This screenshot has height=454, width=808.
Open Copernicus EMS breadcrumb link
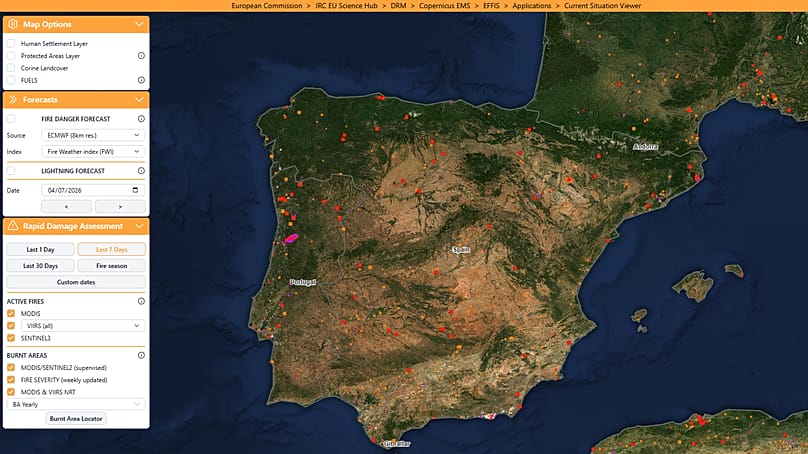pos(445,6)
